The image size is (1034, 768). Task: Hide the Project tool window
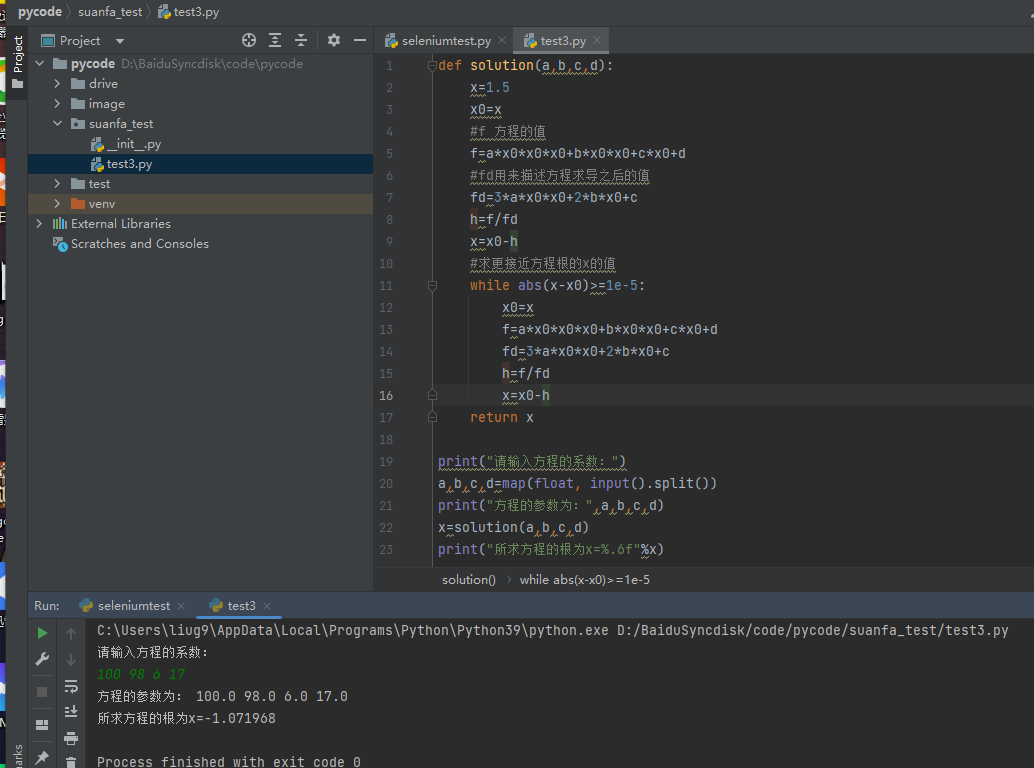[360, 40]
